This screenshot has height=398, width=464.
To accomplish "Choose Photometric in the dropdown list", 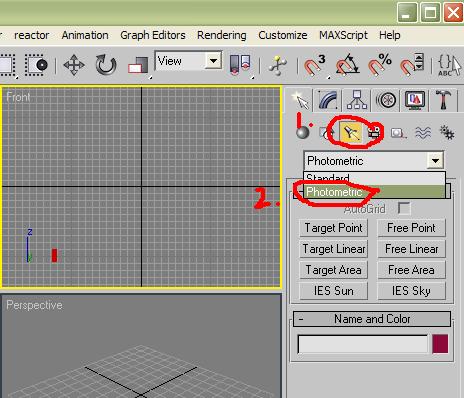I will (374, 192).
